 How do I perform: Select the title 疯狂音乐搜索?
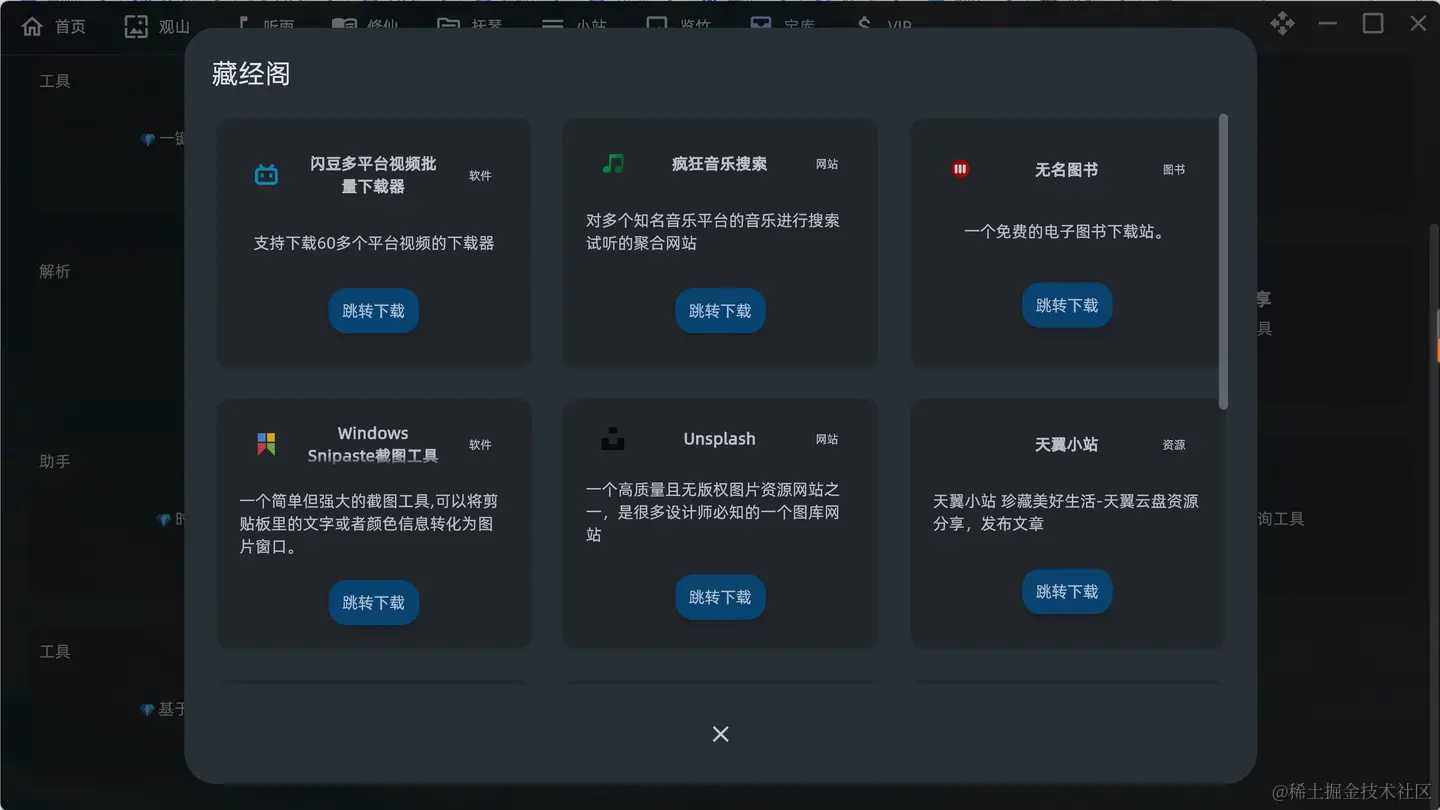(x=720, y=164)
